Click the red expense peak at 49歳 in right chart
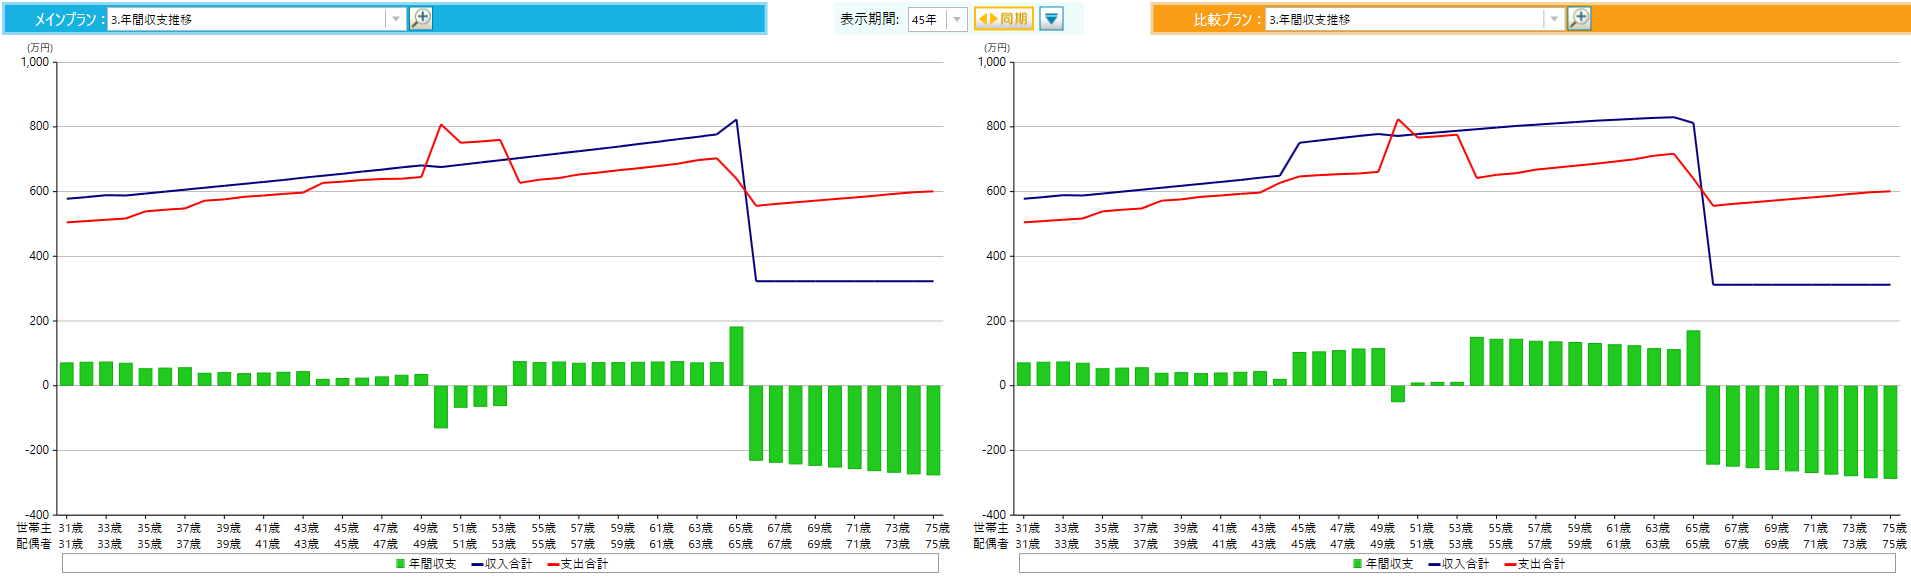This screenshot has width=1911, height=577. 1398,120
